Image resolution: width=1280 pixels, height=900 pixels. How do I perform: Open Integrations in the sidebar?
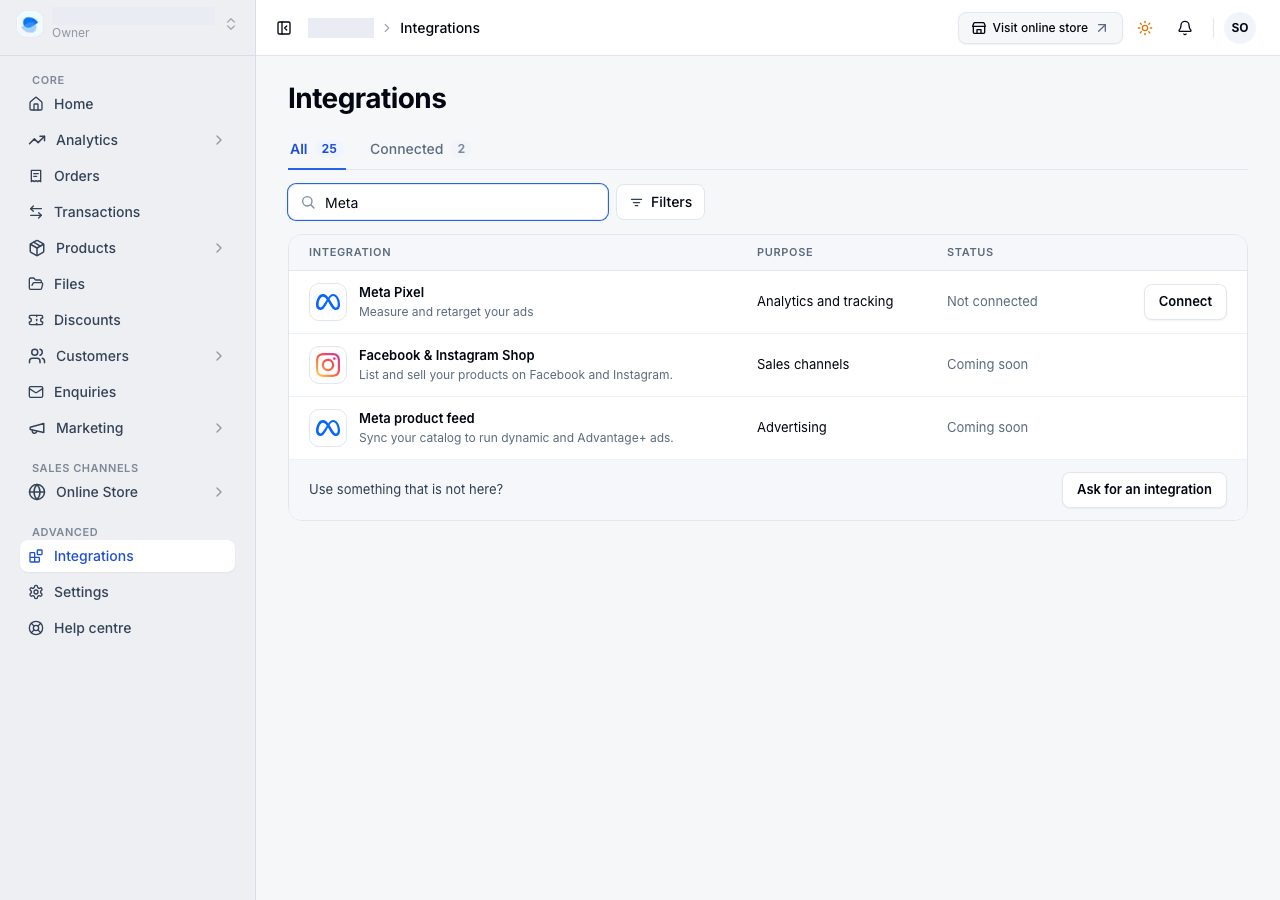pos(127,556)
